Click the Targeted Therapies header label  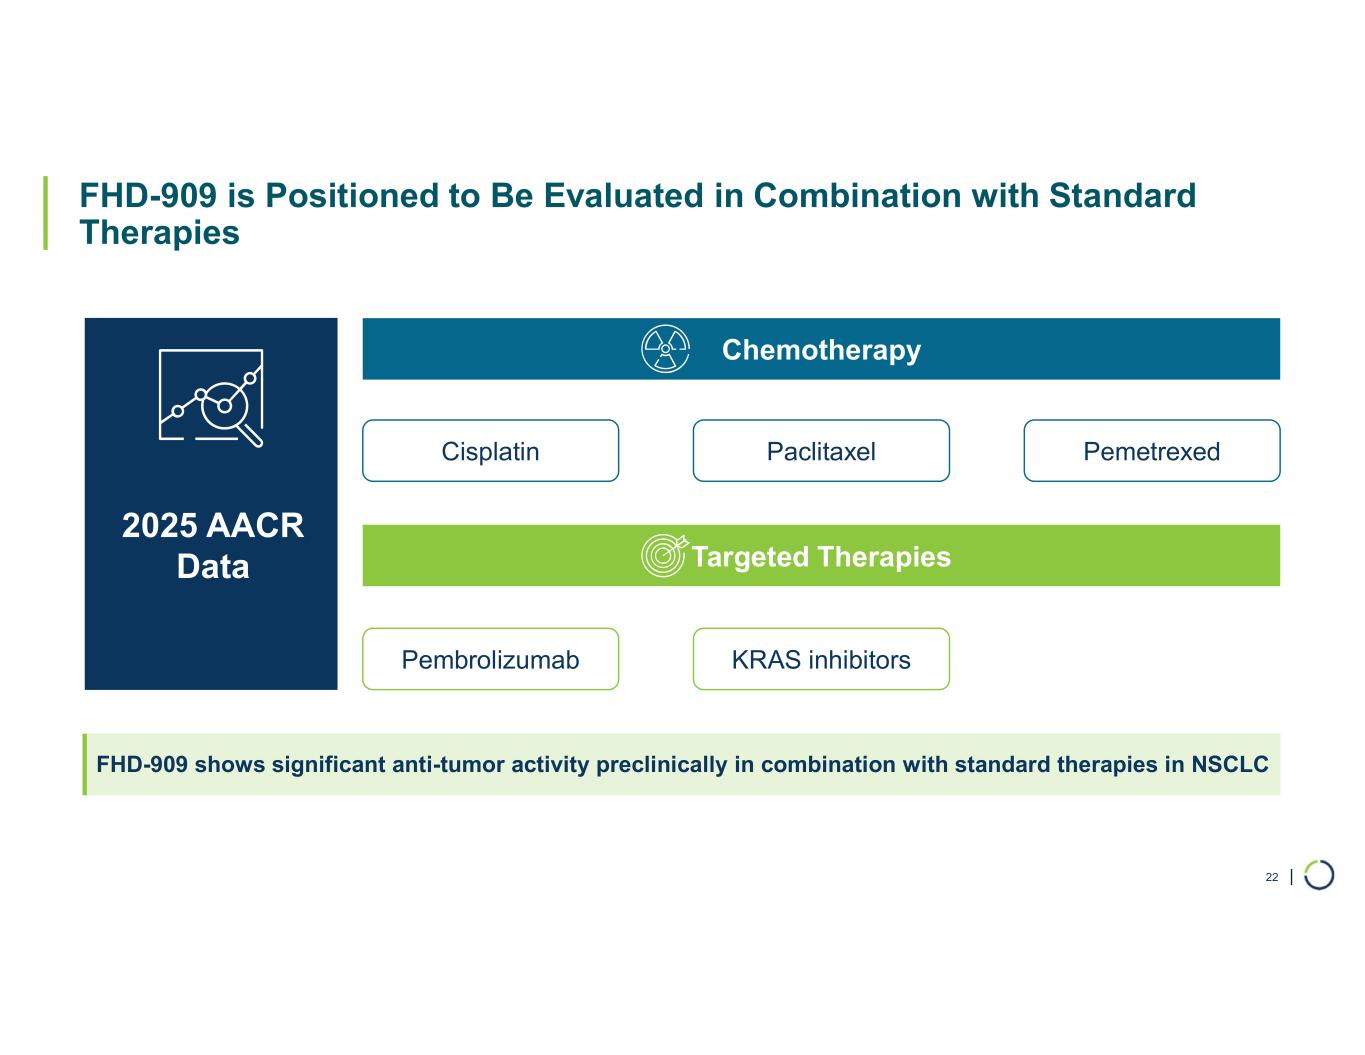pyautogui.click(x=821, y=557)
